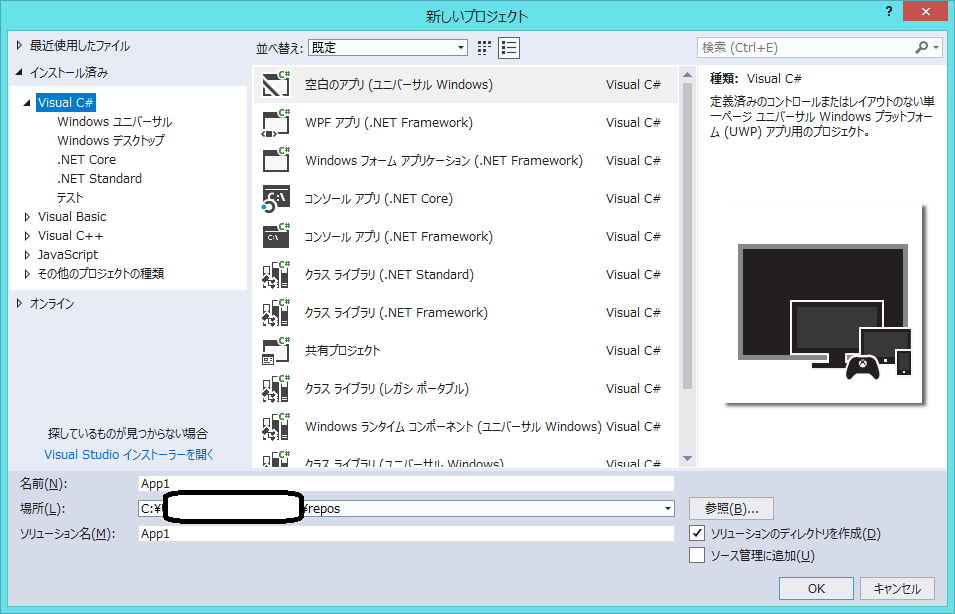Click the search magnifier icon
The image size is (955, 614).
pyautogui.click(x=922, y=47)
